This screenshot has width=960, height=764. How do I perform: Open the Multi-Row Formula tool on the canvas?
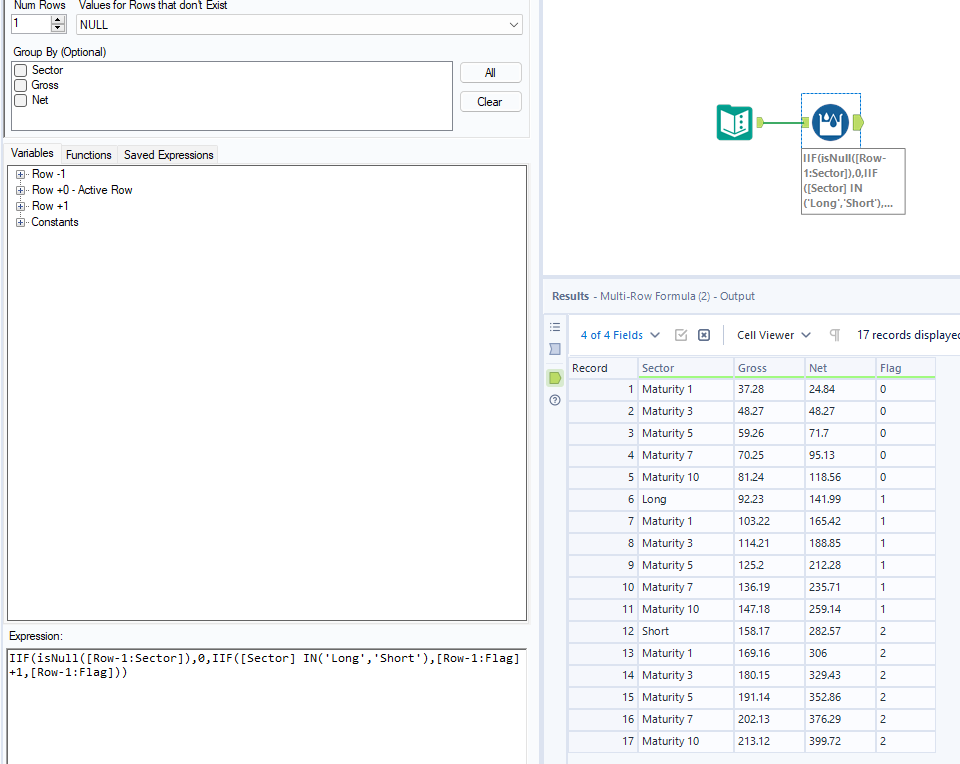830,120
